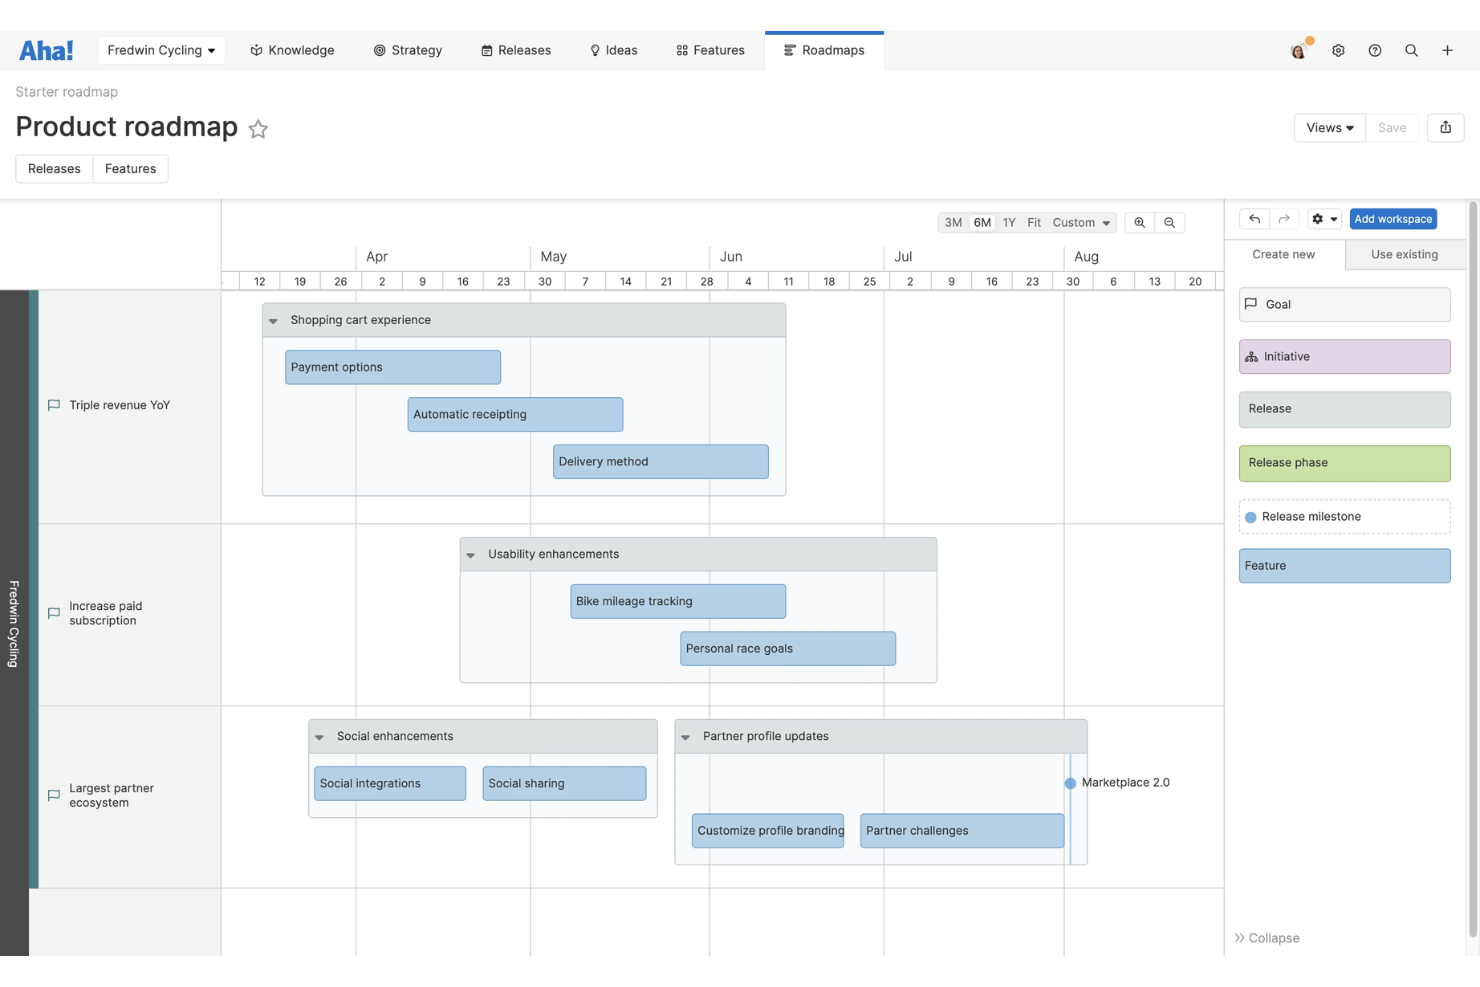Open the roadmap gear settings dropdown
Image resolution: width=1480 pixels, height=987 pixels.
pos(1324,219)
